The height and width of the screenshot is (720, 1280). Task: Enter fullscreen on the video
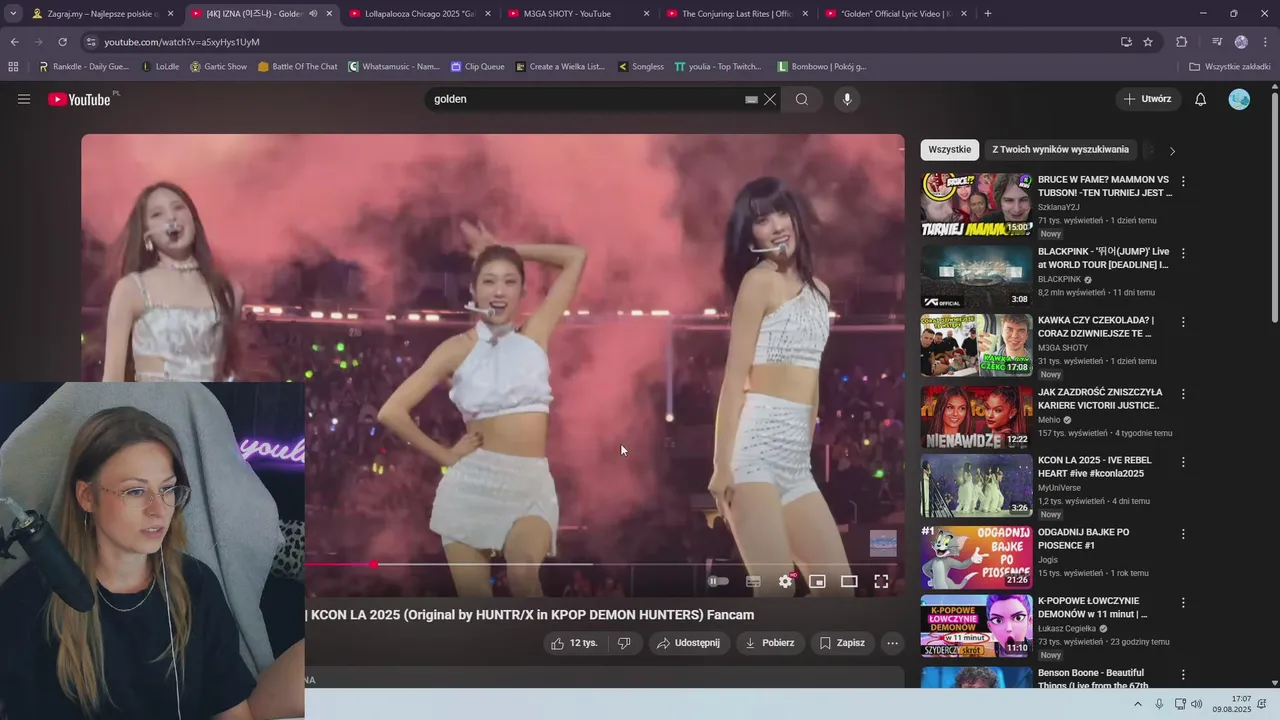[x=881, y=581]
